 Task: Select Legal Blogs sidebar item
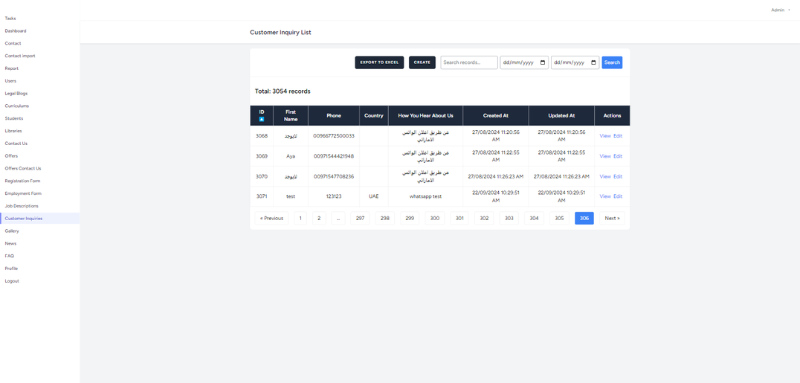coord(16,93)
